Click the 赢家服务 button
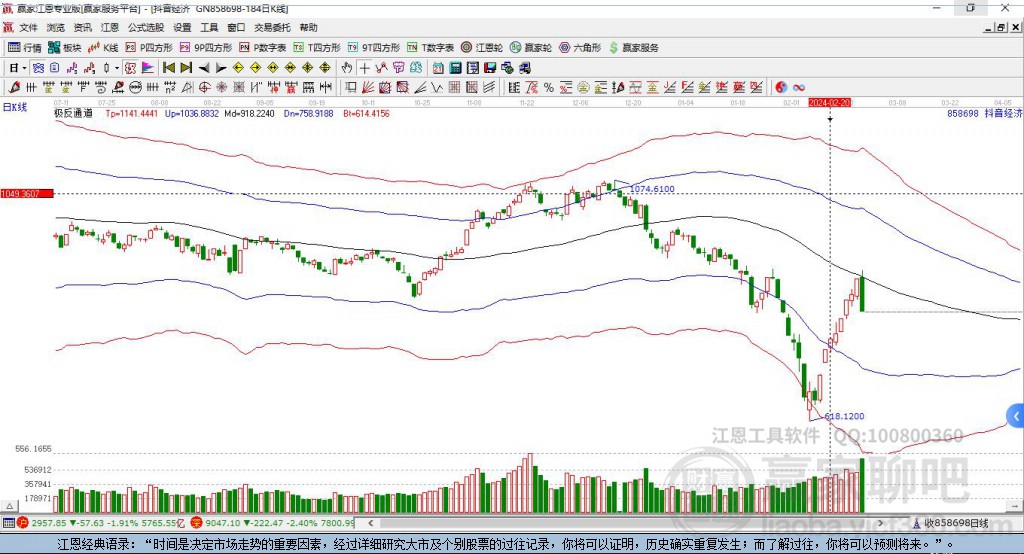Screen dimensions: 1024x554 coord(633,48)
